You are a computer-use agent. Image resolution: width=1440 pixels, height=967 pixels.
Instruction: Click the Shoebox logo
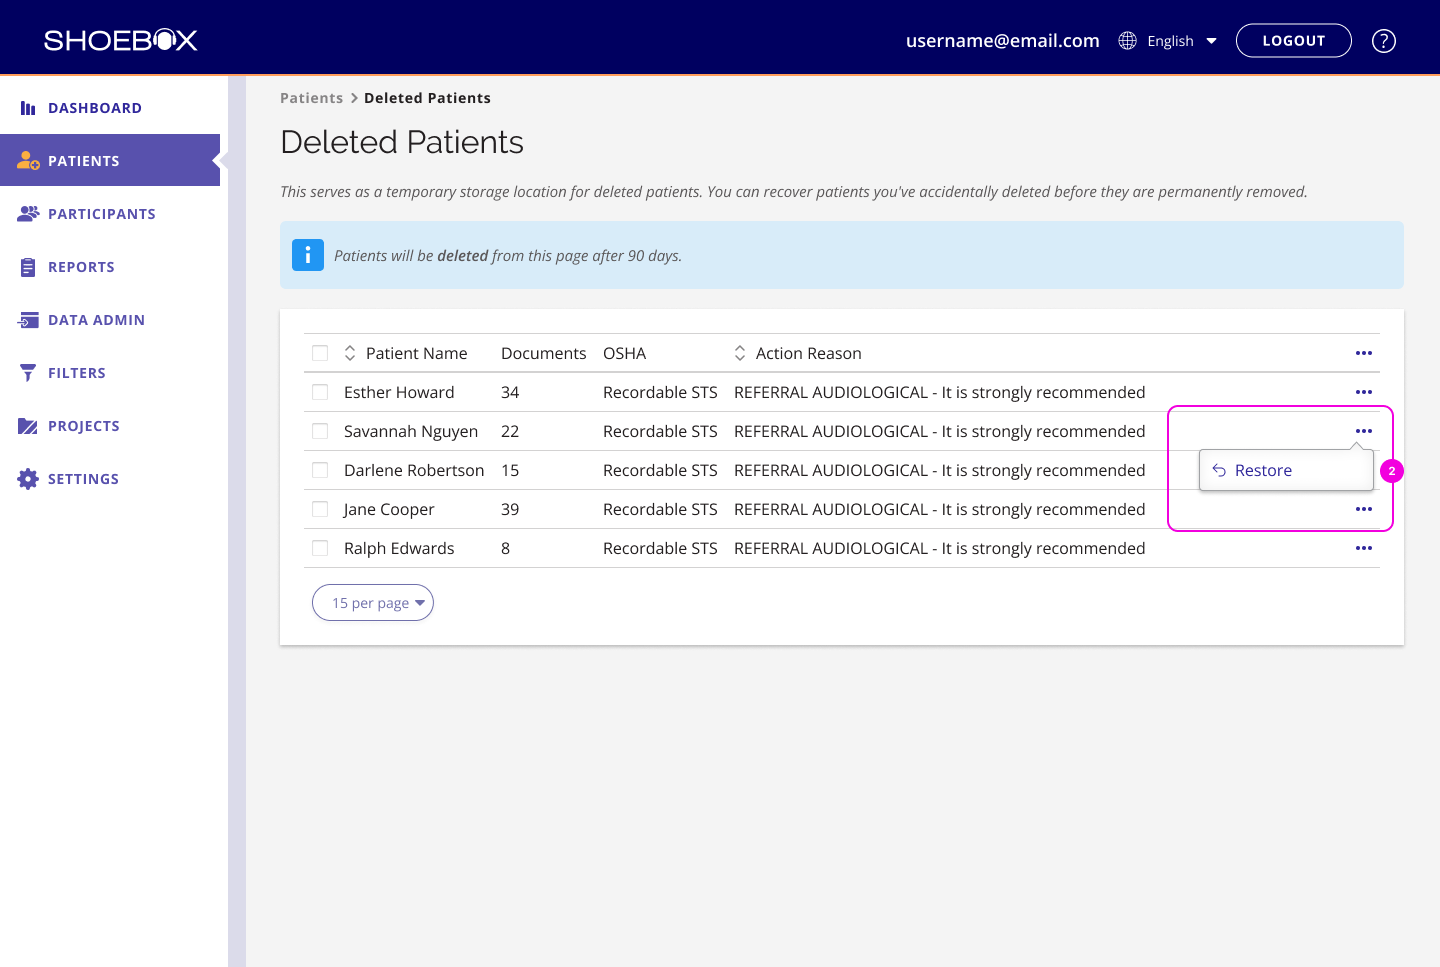(x=121, y=40)
